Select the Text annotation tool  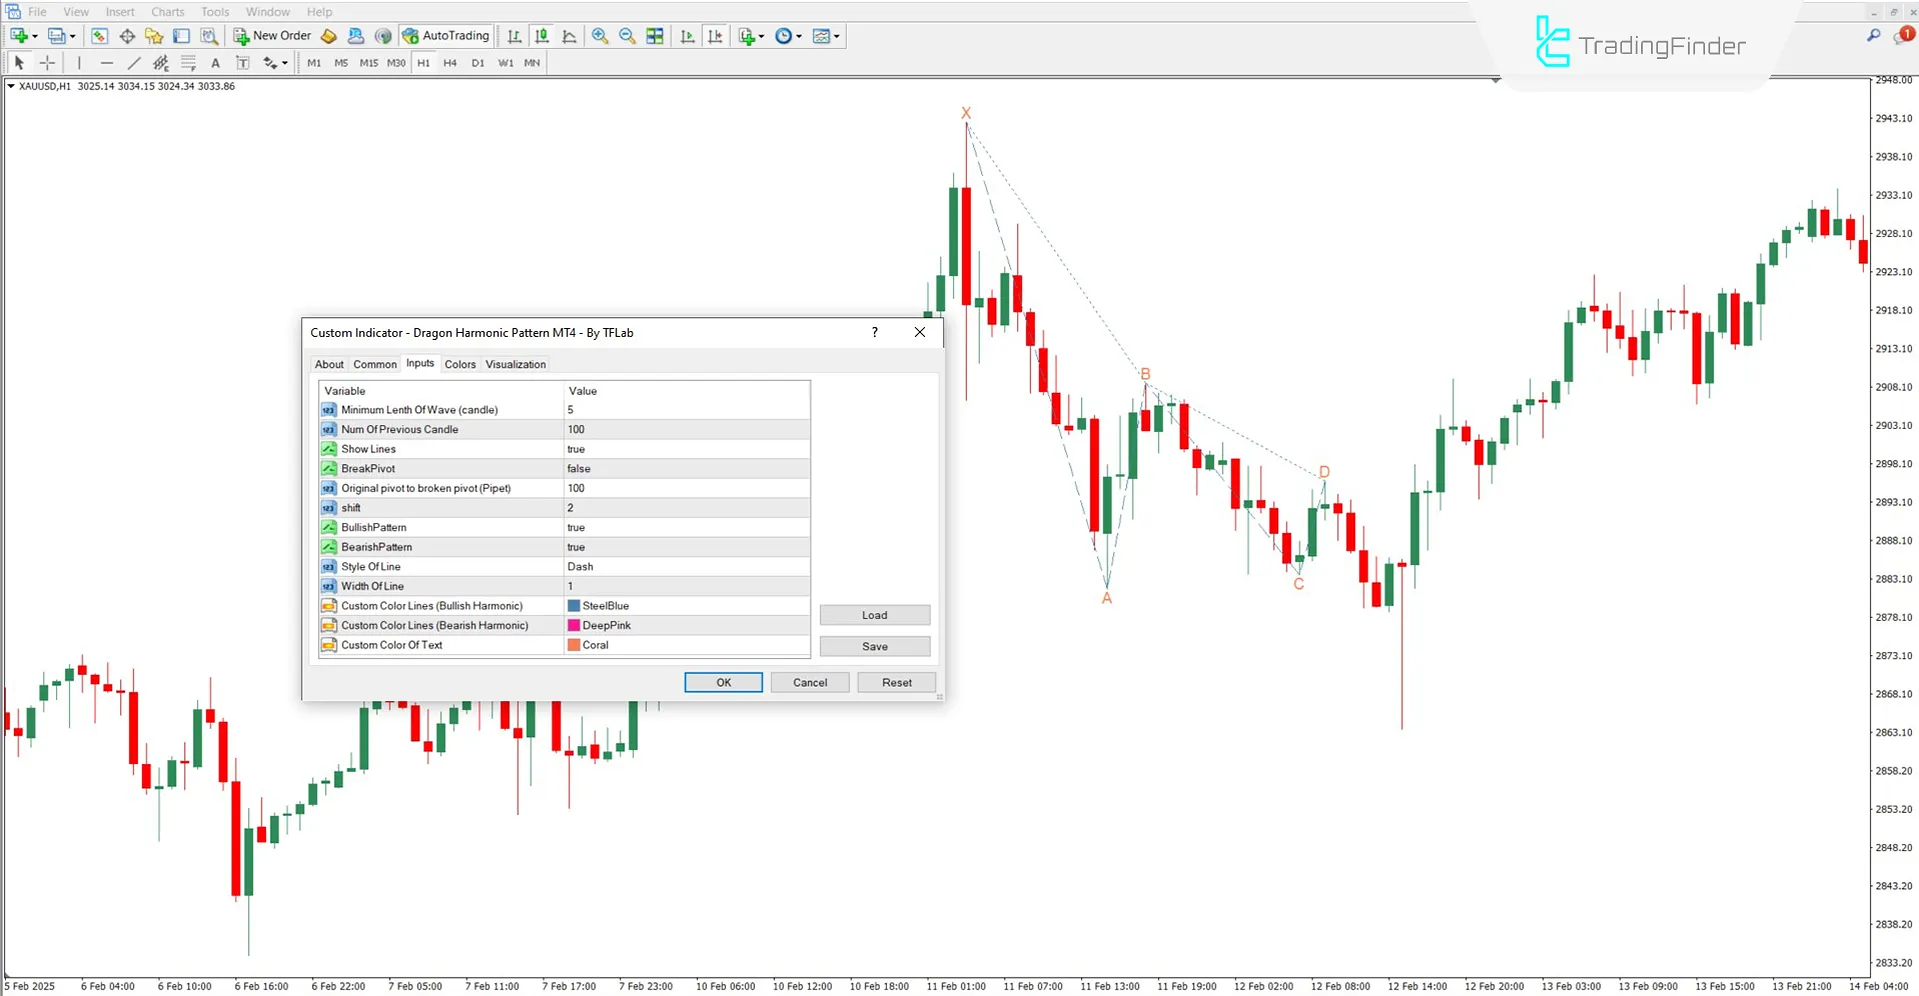tap(215, 62)
